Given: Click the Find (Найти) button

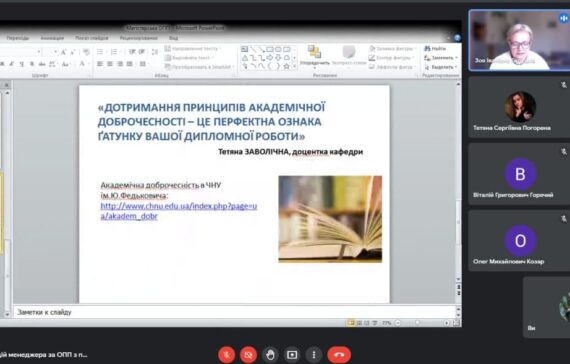Looking at the screenshot, I should [435, 48].
